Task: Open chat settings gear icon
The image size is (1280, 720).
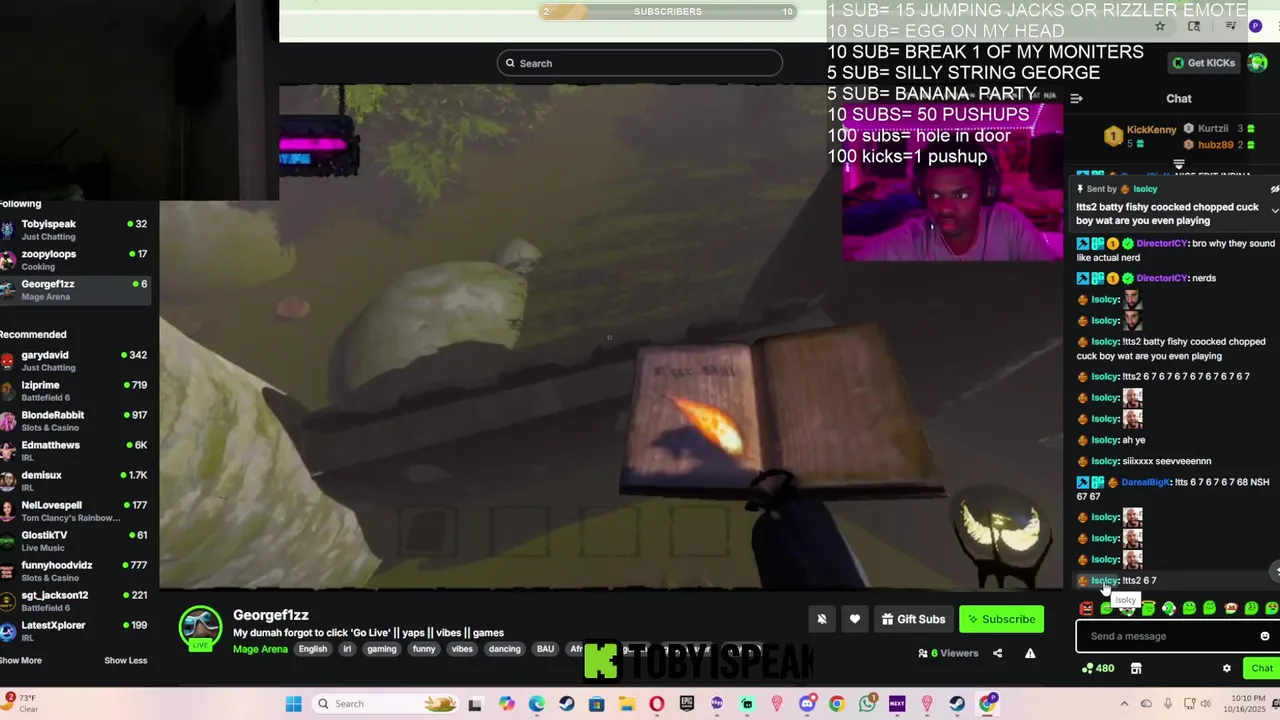Action: point(1227,668)
